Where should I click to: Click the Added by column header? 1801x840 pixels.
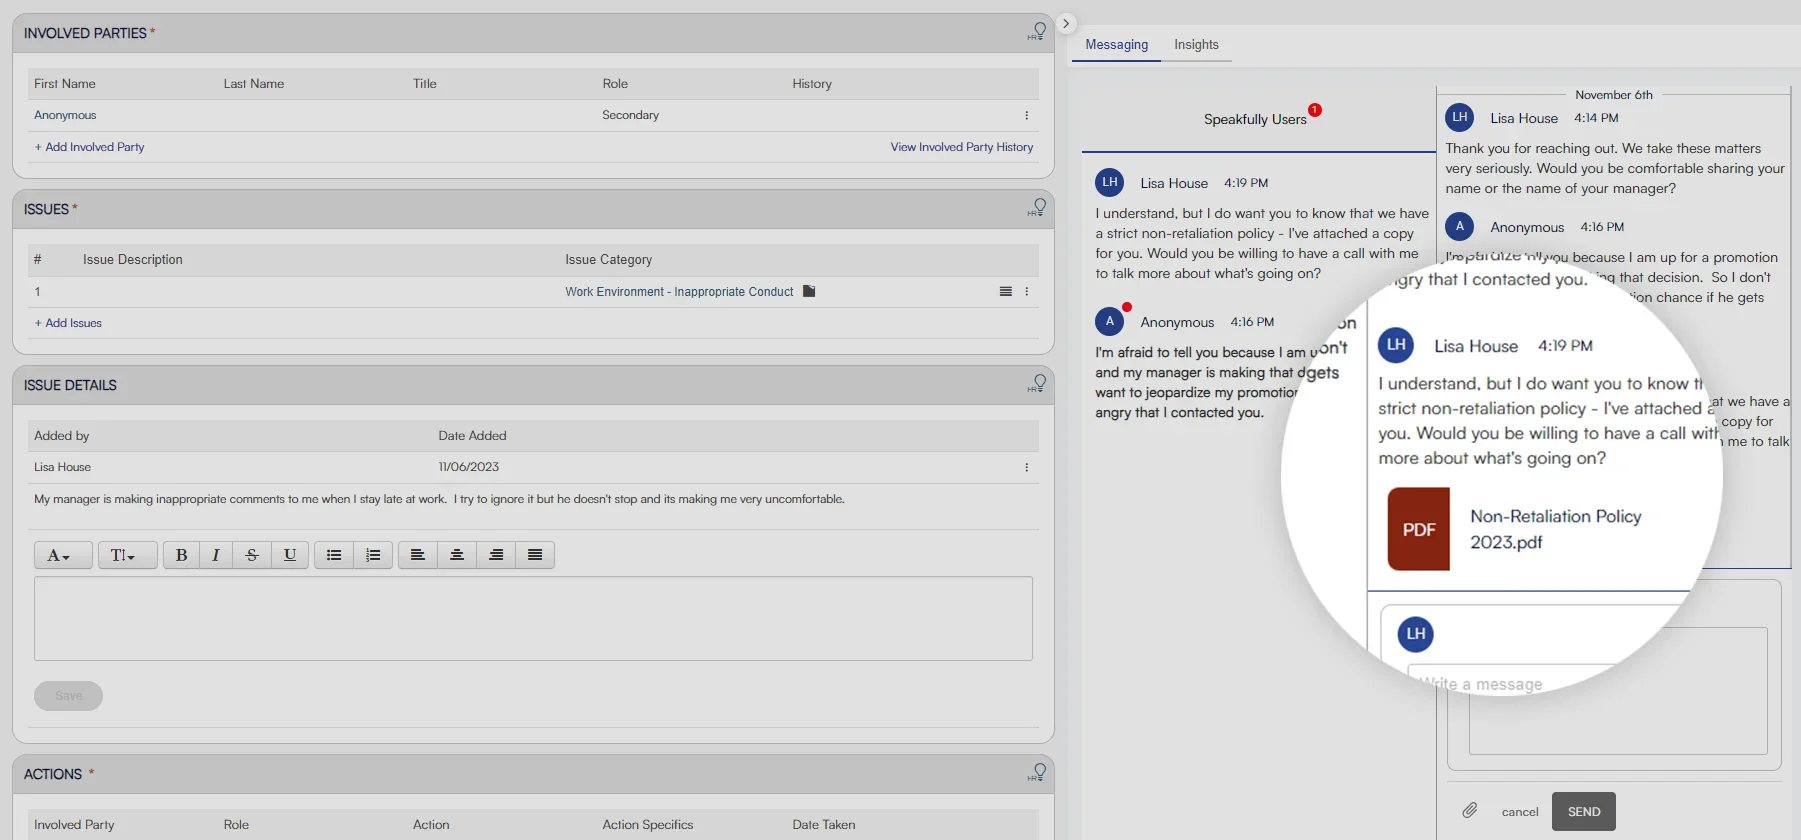click(x=62, y=436)
